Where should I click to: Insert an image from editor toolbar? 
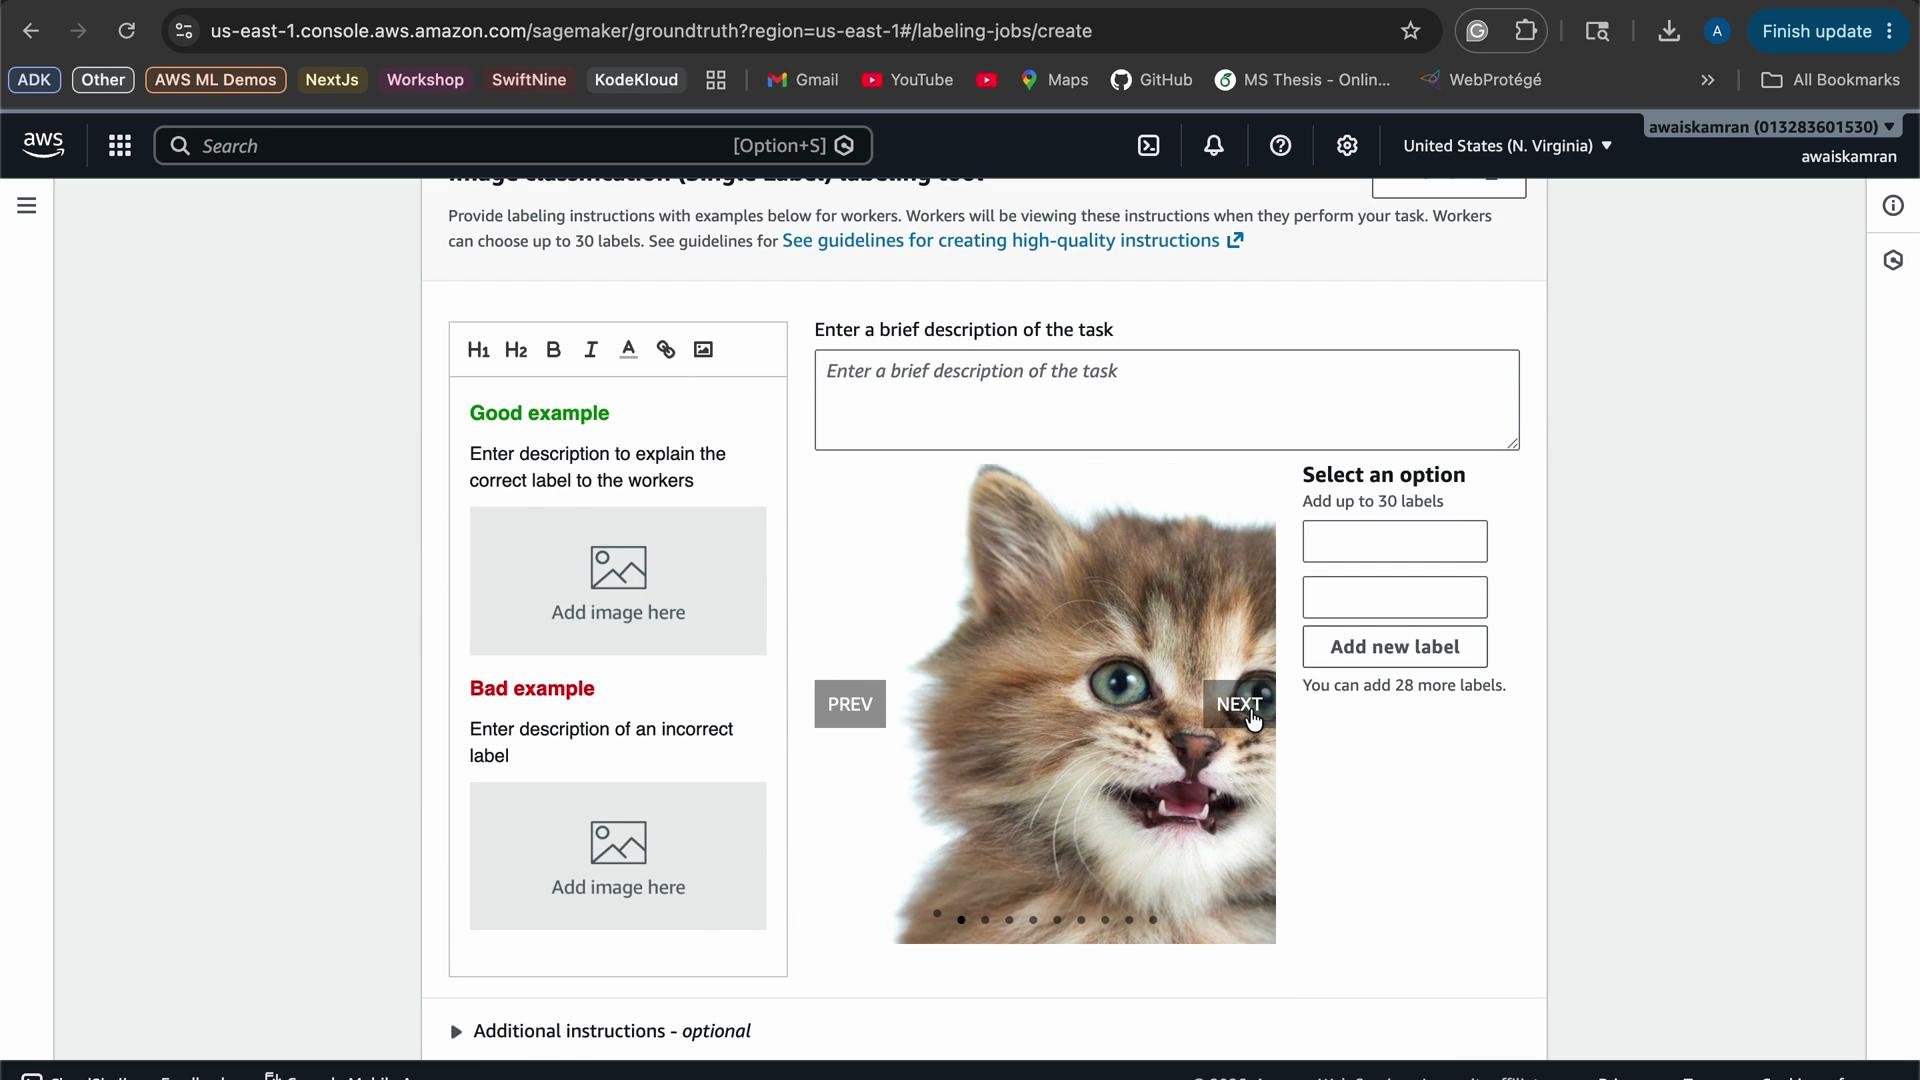point(703,350)
